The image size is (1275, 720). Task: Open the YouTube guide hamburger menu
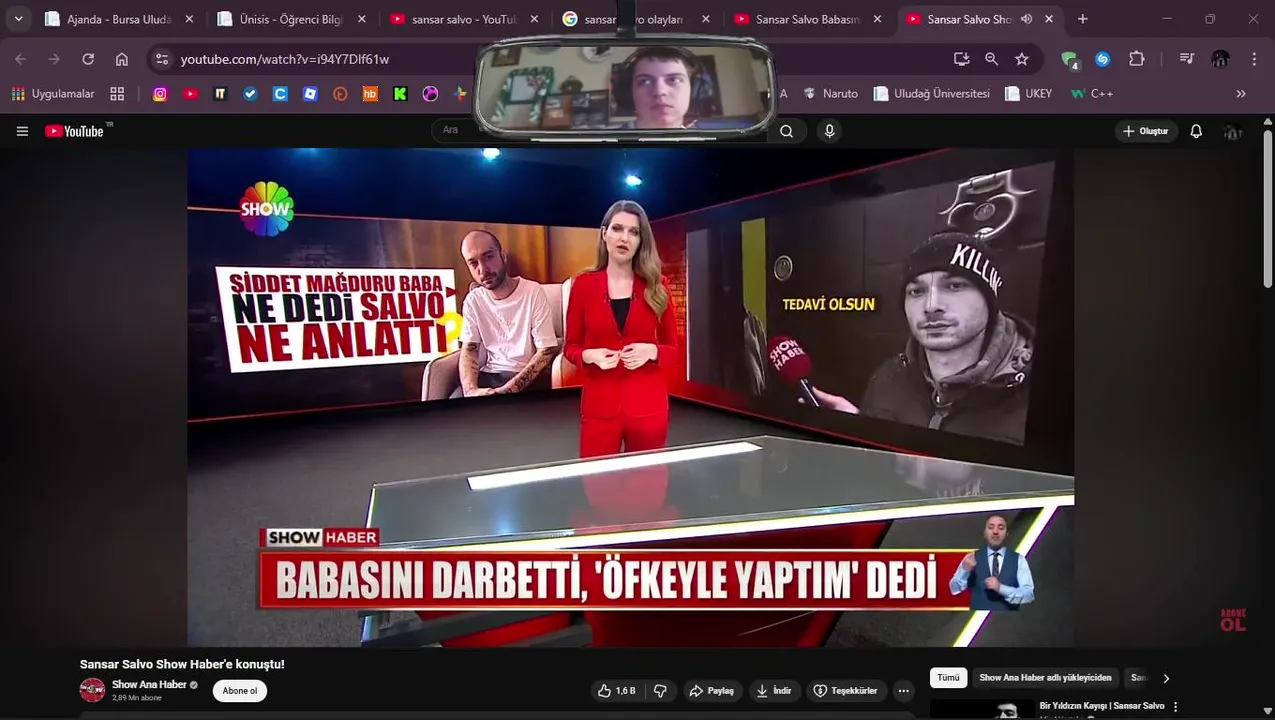click(x=22, y=131)
